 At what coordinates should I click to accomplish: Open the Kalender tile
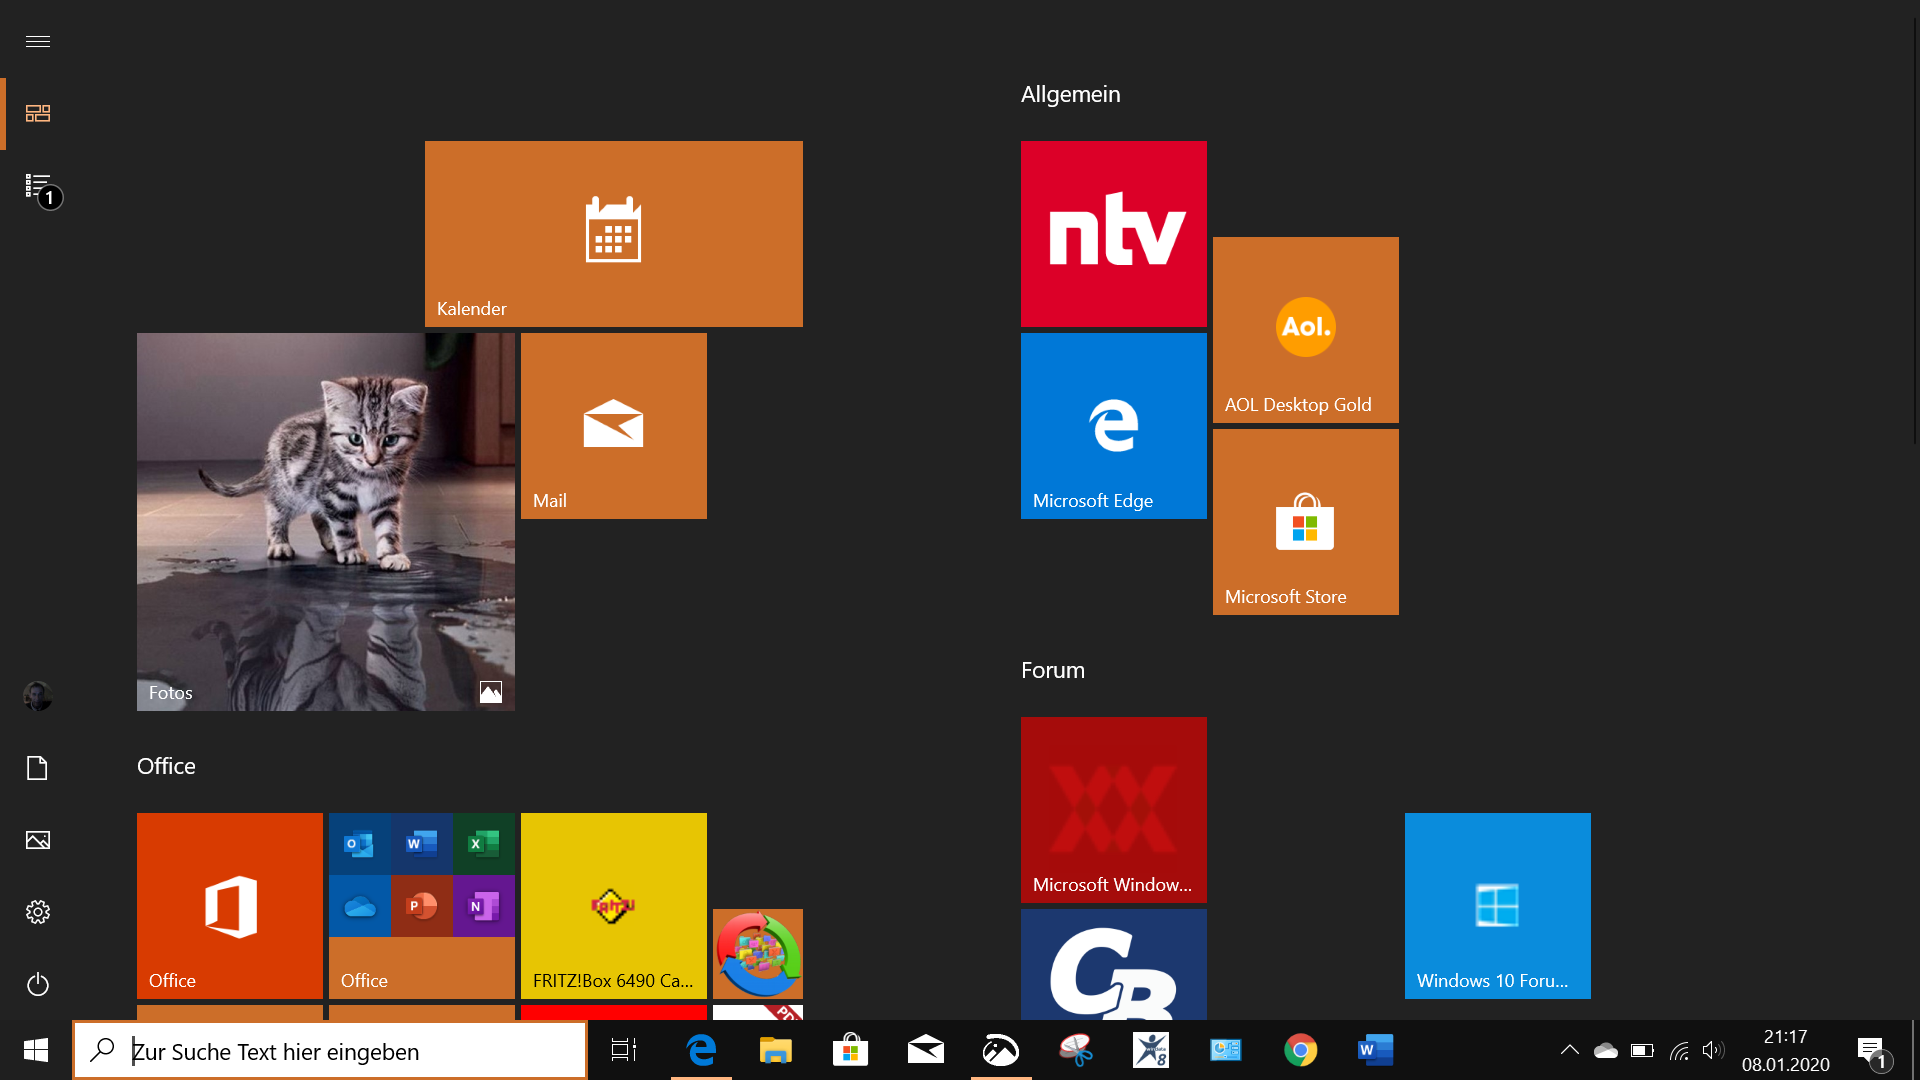[613, 233]
